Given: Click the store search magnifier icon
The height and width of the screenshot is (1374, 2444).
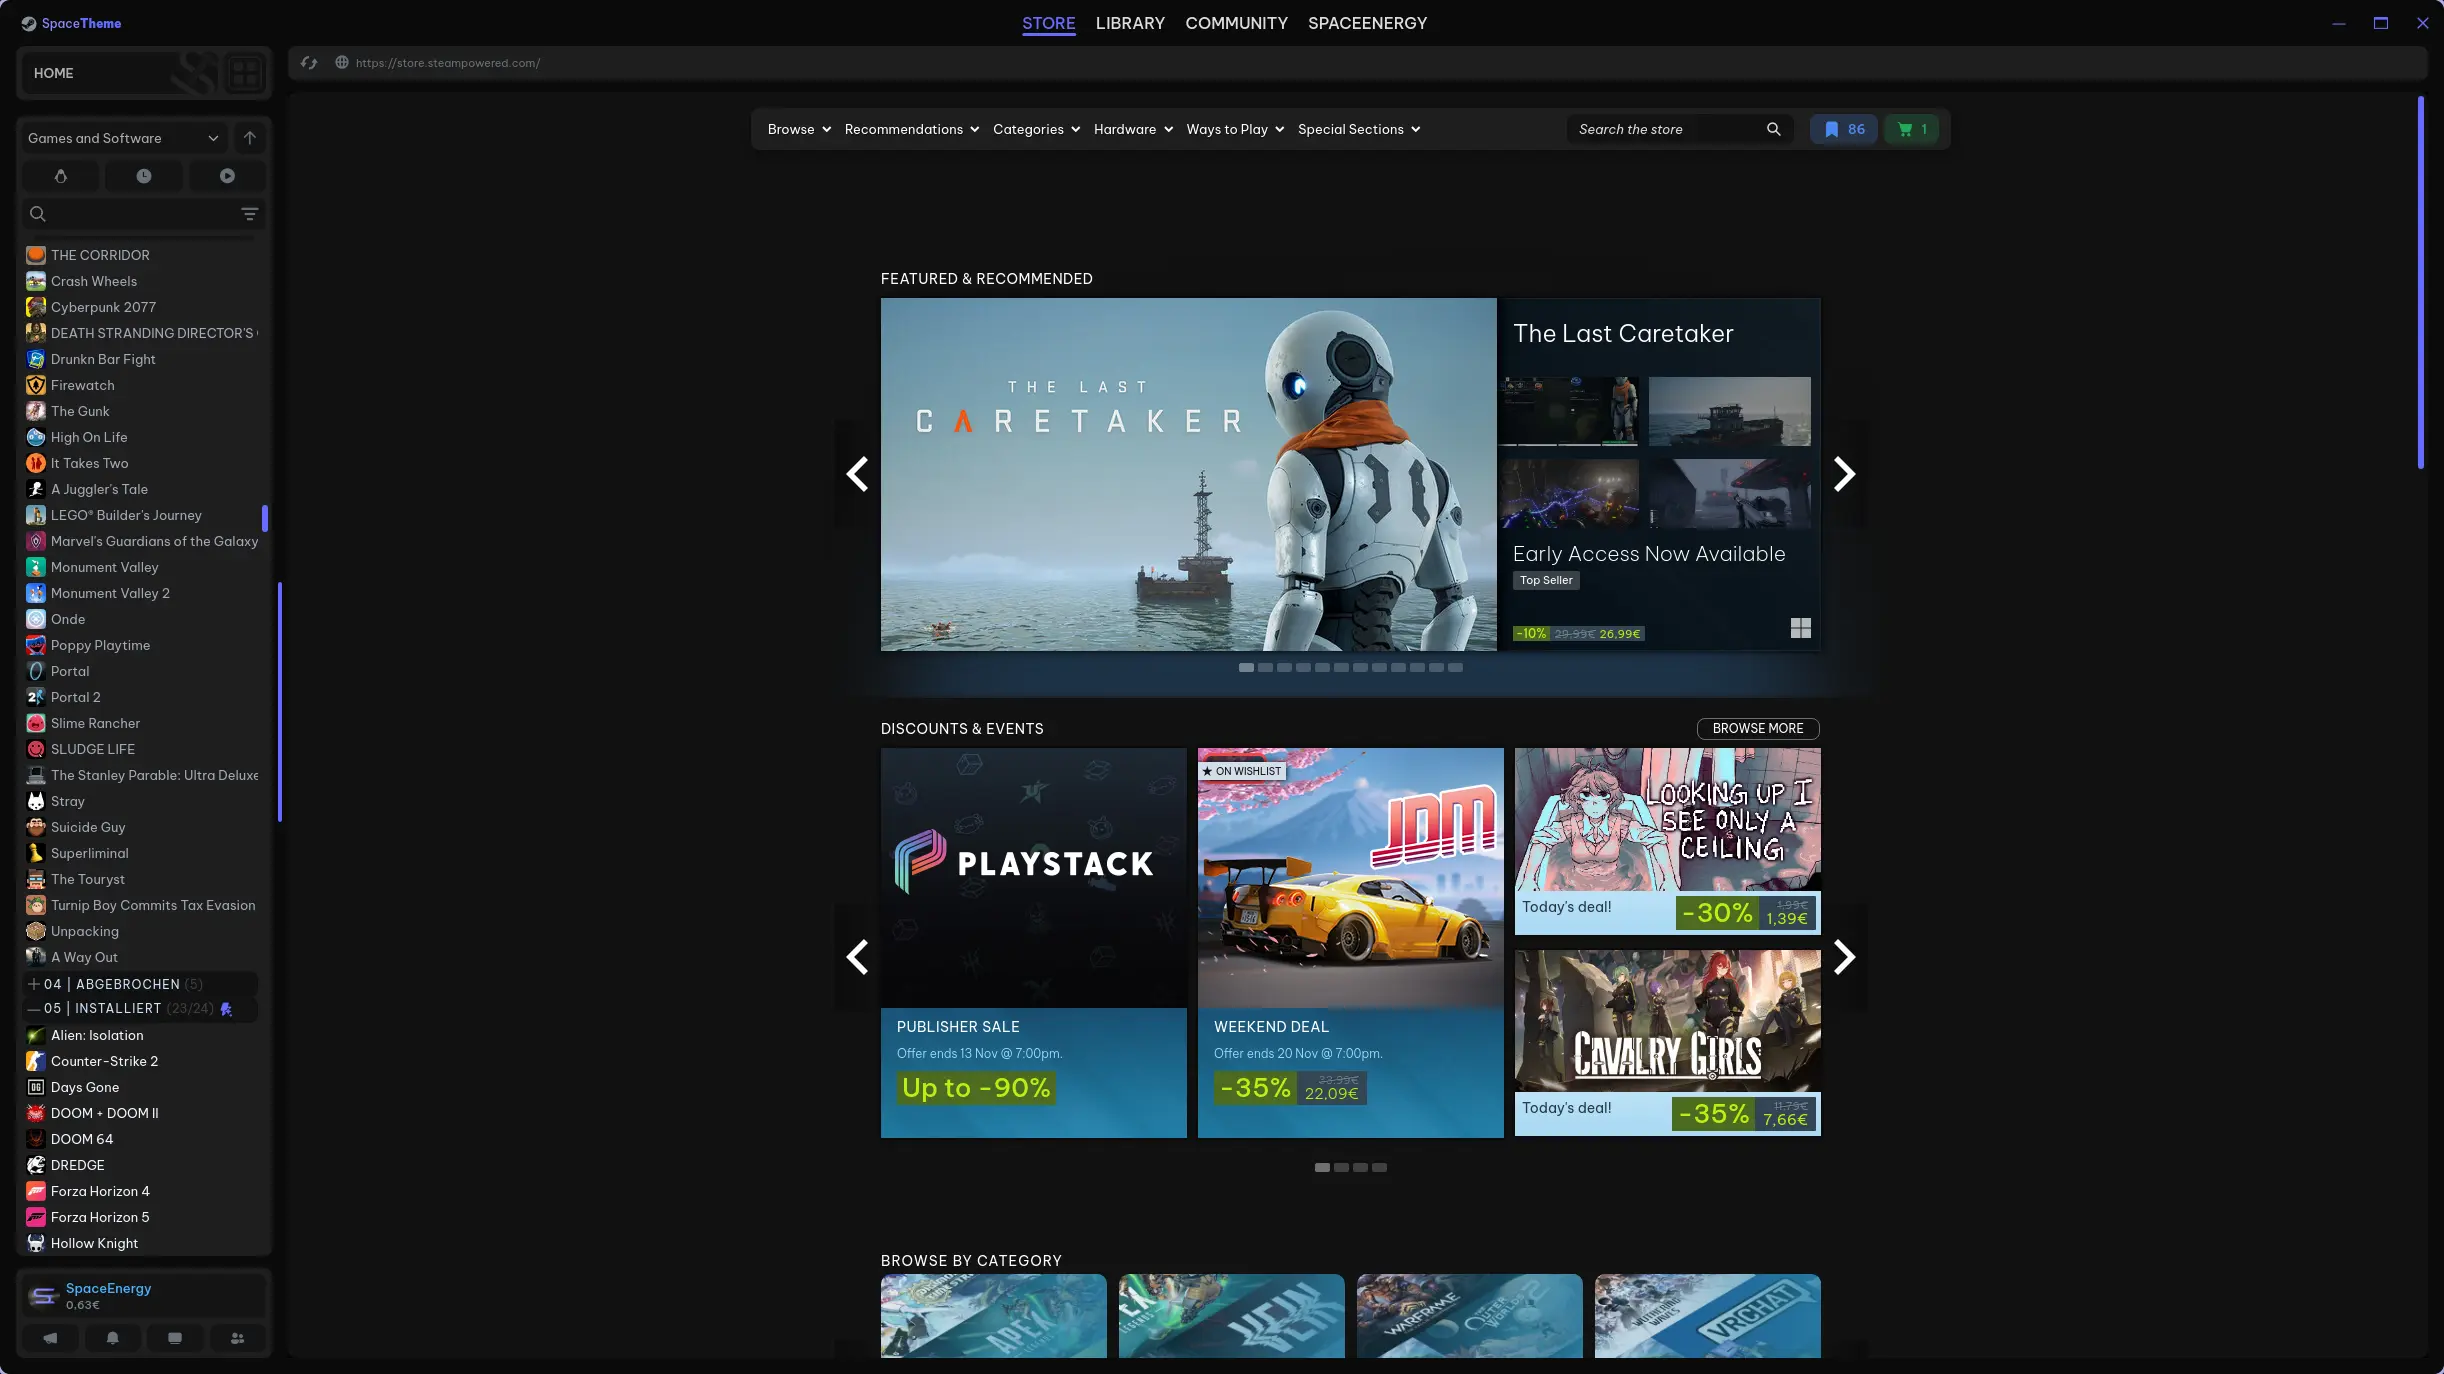Looking at the screenshot, I should click(1773, 129).
